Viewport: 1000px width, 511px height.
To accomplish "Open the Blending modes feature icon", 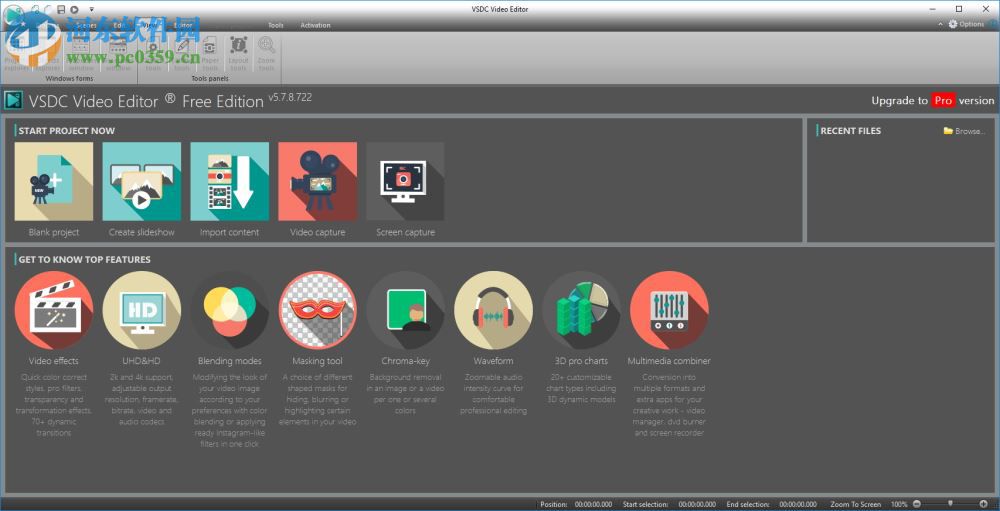I will point(230,310).
